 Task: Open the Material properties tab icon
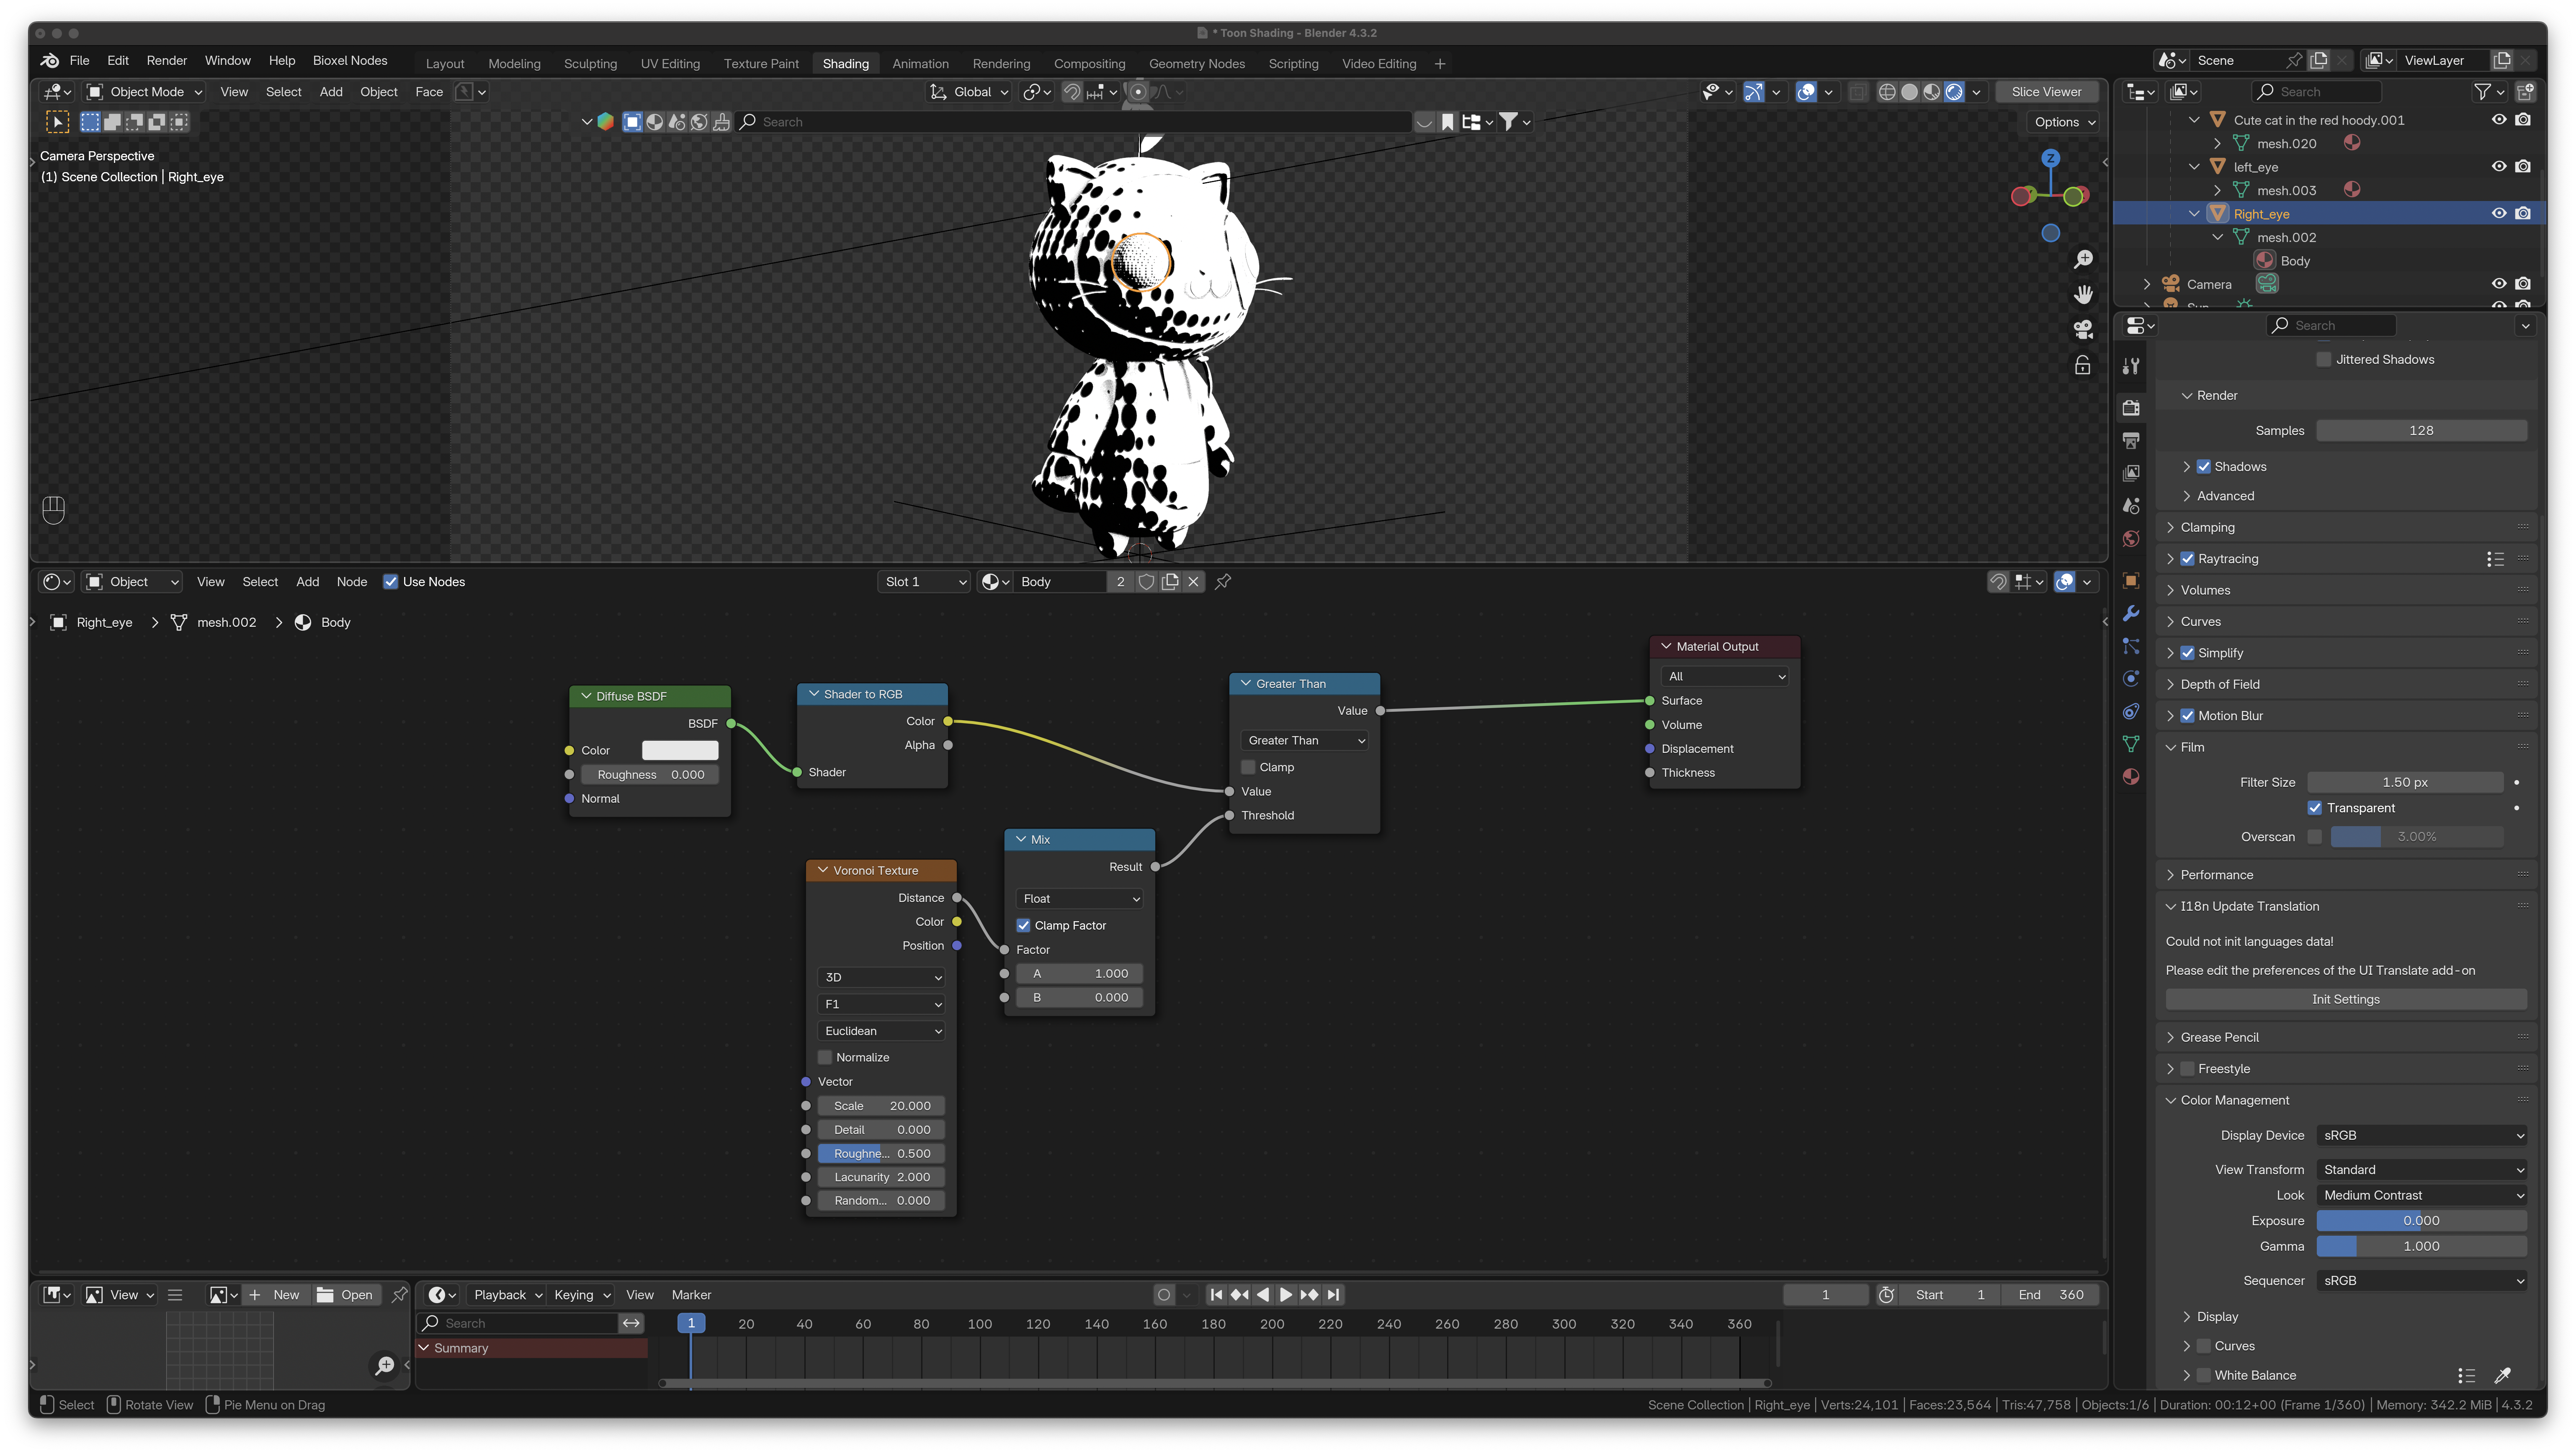click(x=2131, y=777)
